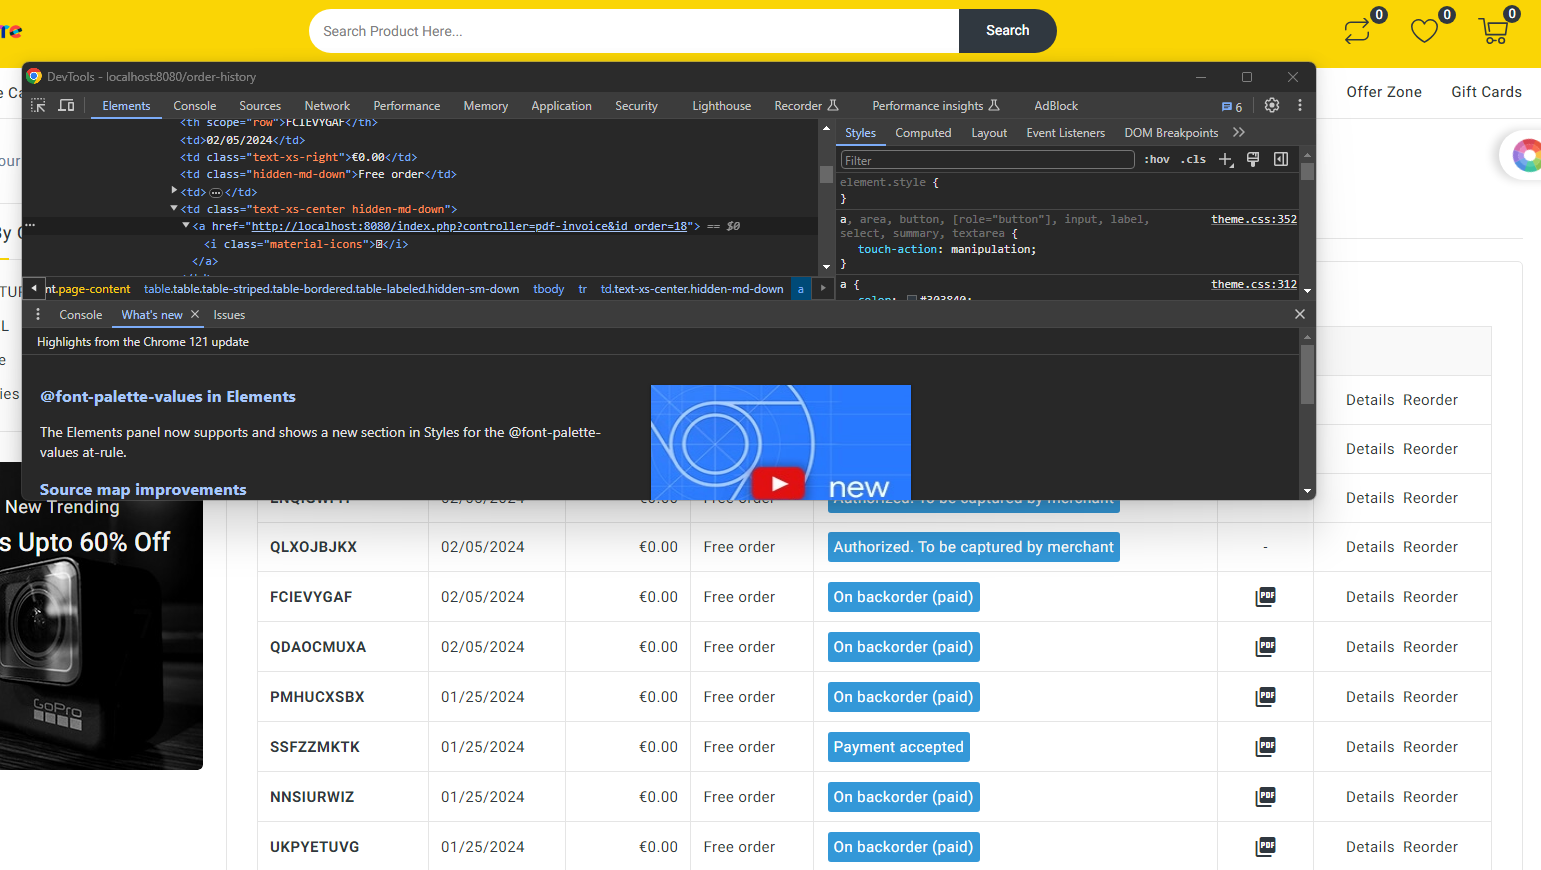Screen dimensions: 1541x870
Task: Activate the inspect element picker tool
Action: pos(39,105)
